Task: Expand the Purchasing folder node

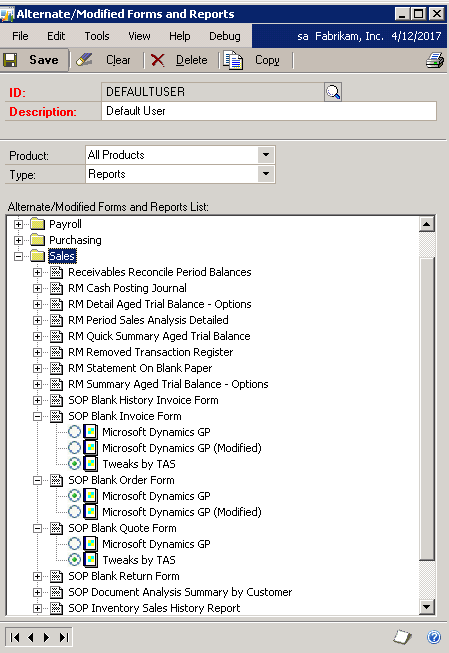Action: point(18,240)
